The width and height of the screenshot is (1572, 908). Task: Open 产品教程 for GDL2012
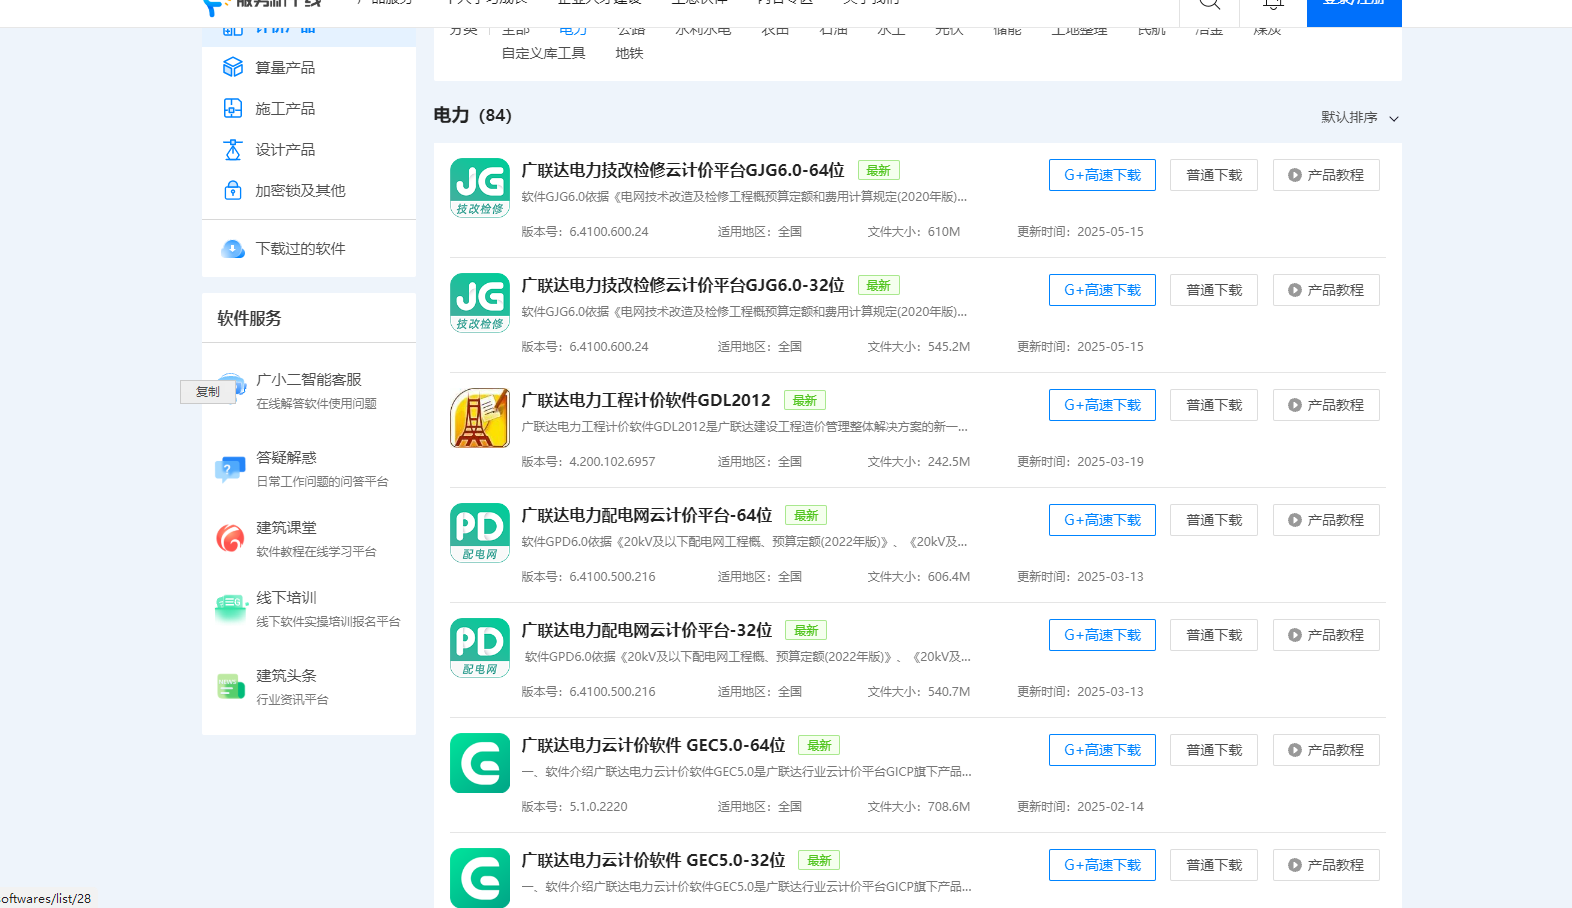1326,405
